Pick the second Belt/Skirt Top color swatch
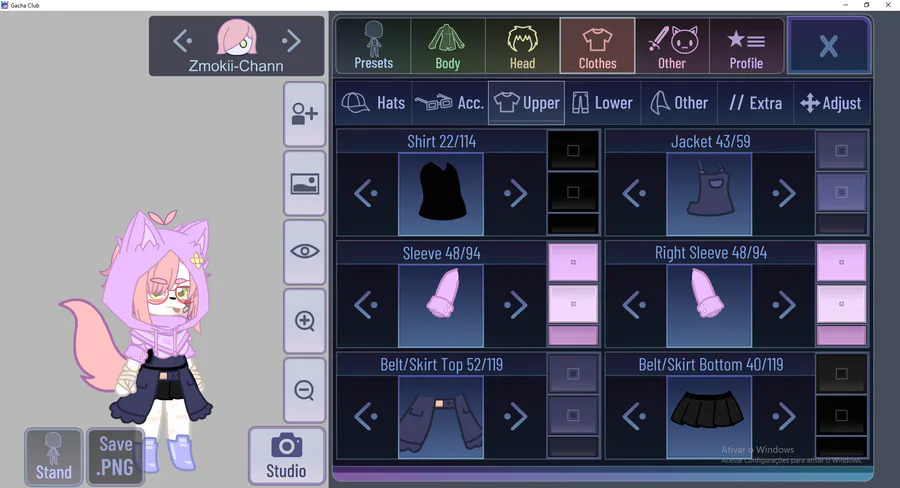 (x=573, y=415)
